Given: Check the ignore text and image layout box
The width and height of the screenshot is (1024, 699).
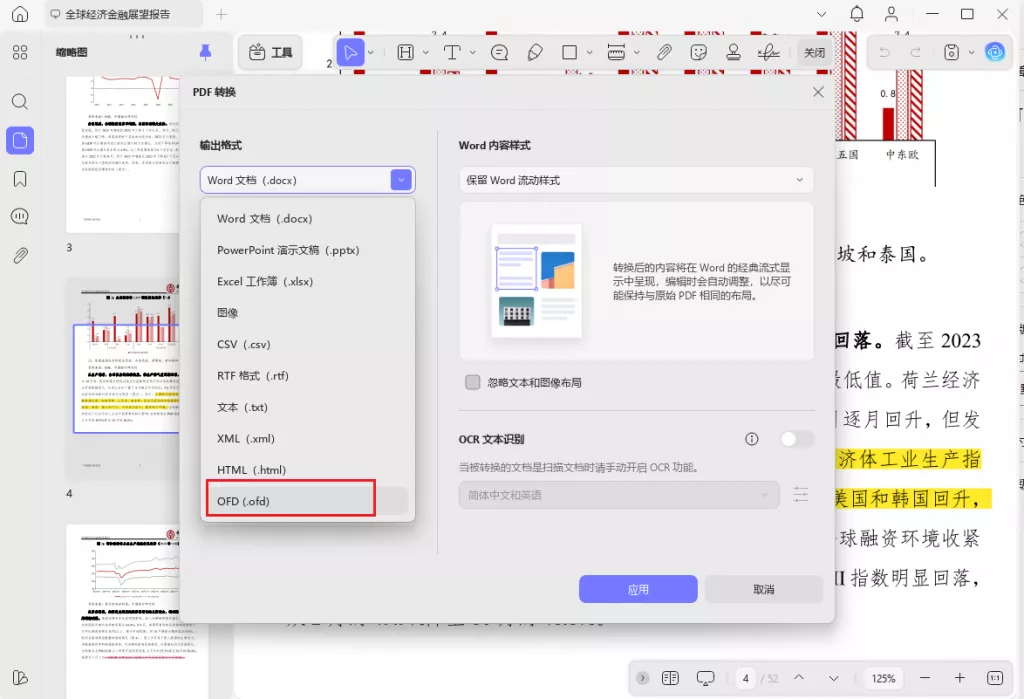Looking at the screenshot, I should coord(473,382).
